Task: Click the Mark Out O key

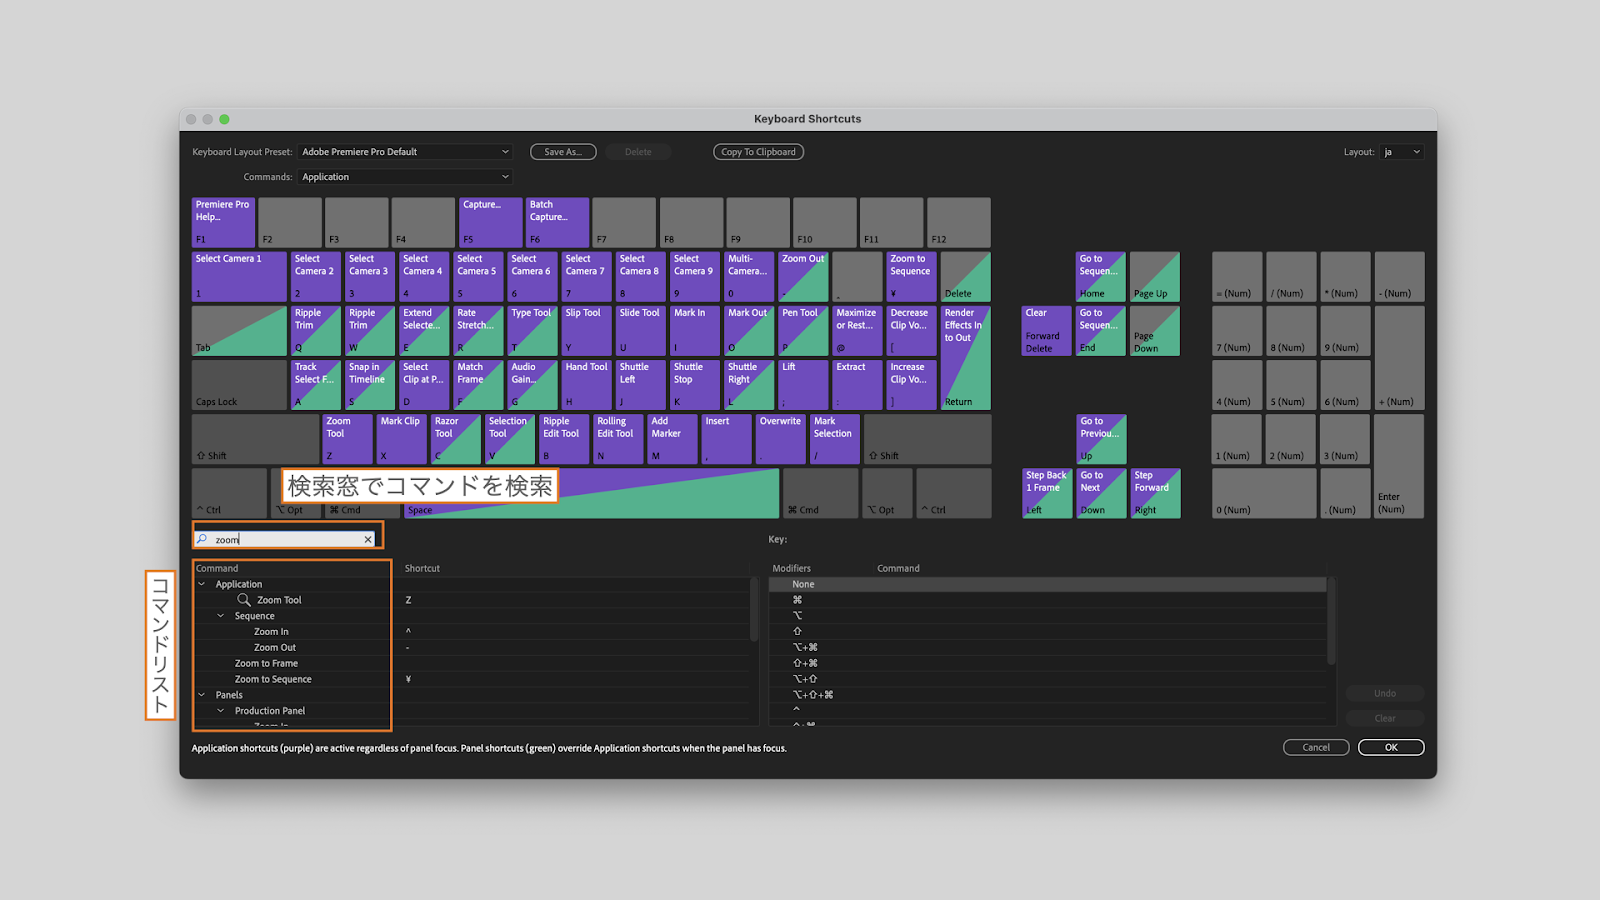Action: click(750, 331)
